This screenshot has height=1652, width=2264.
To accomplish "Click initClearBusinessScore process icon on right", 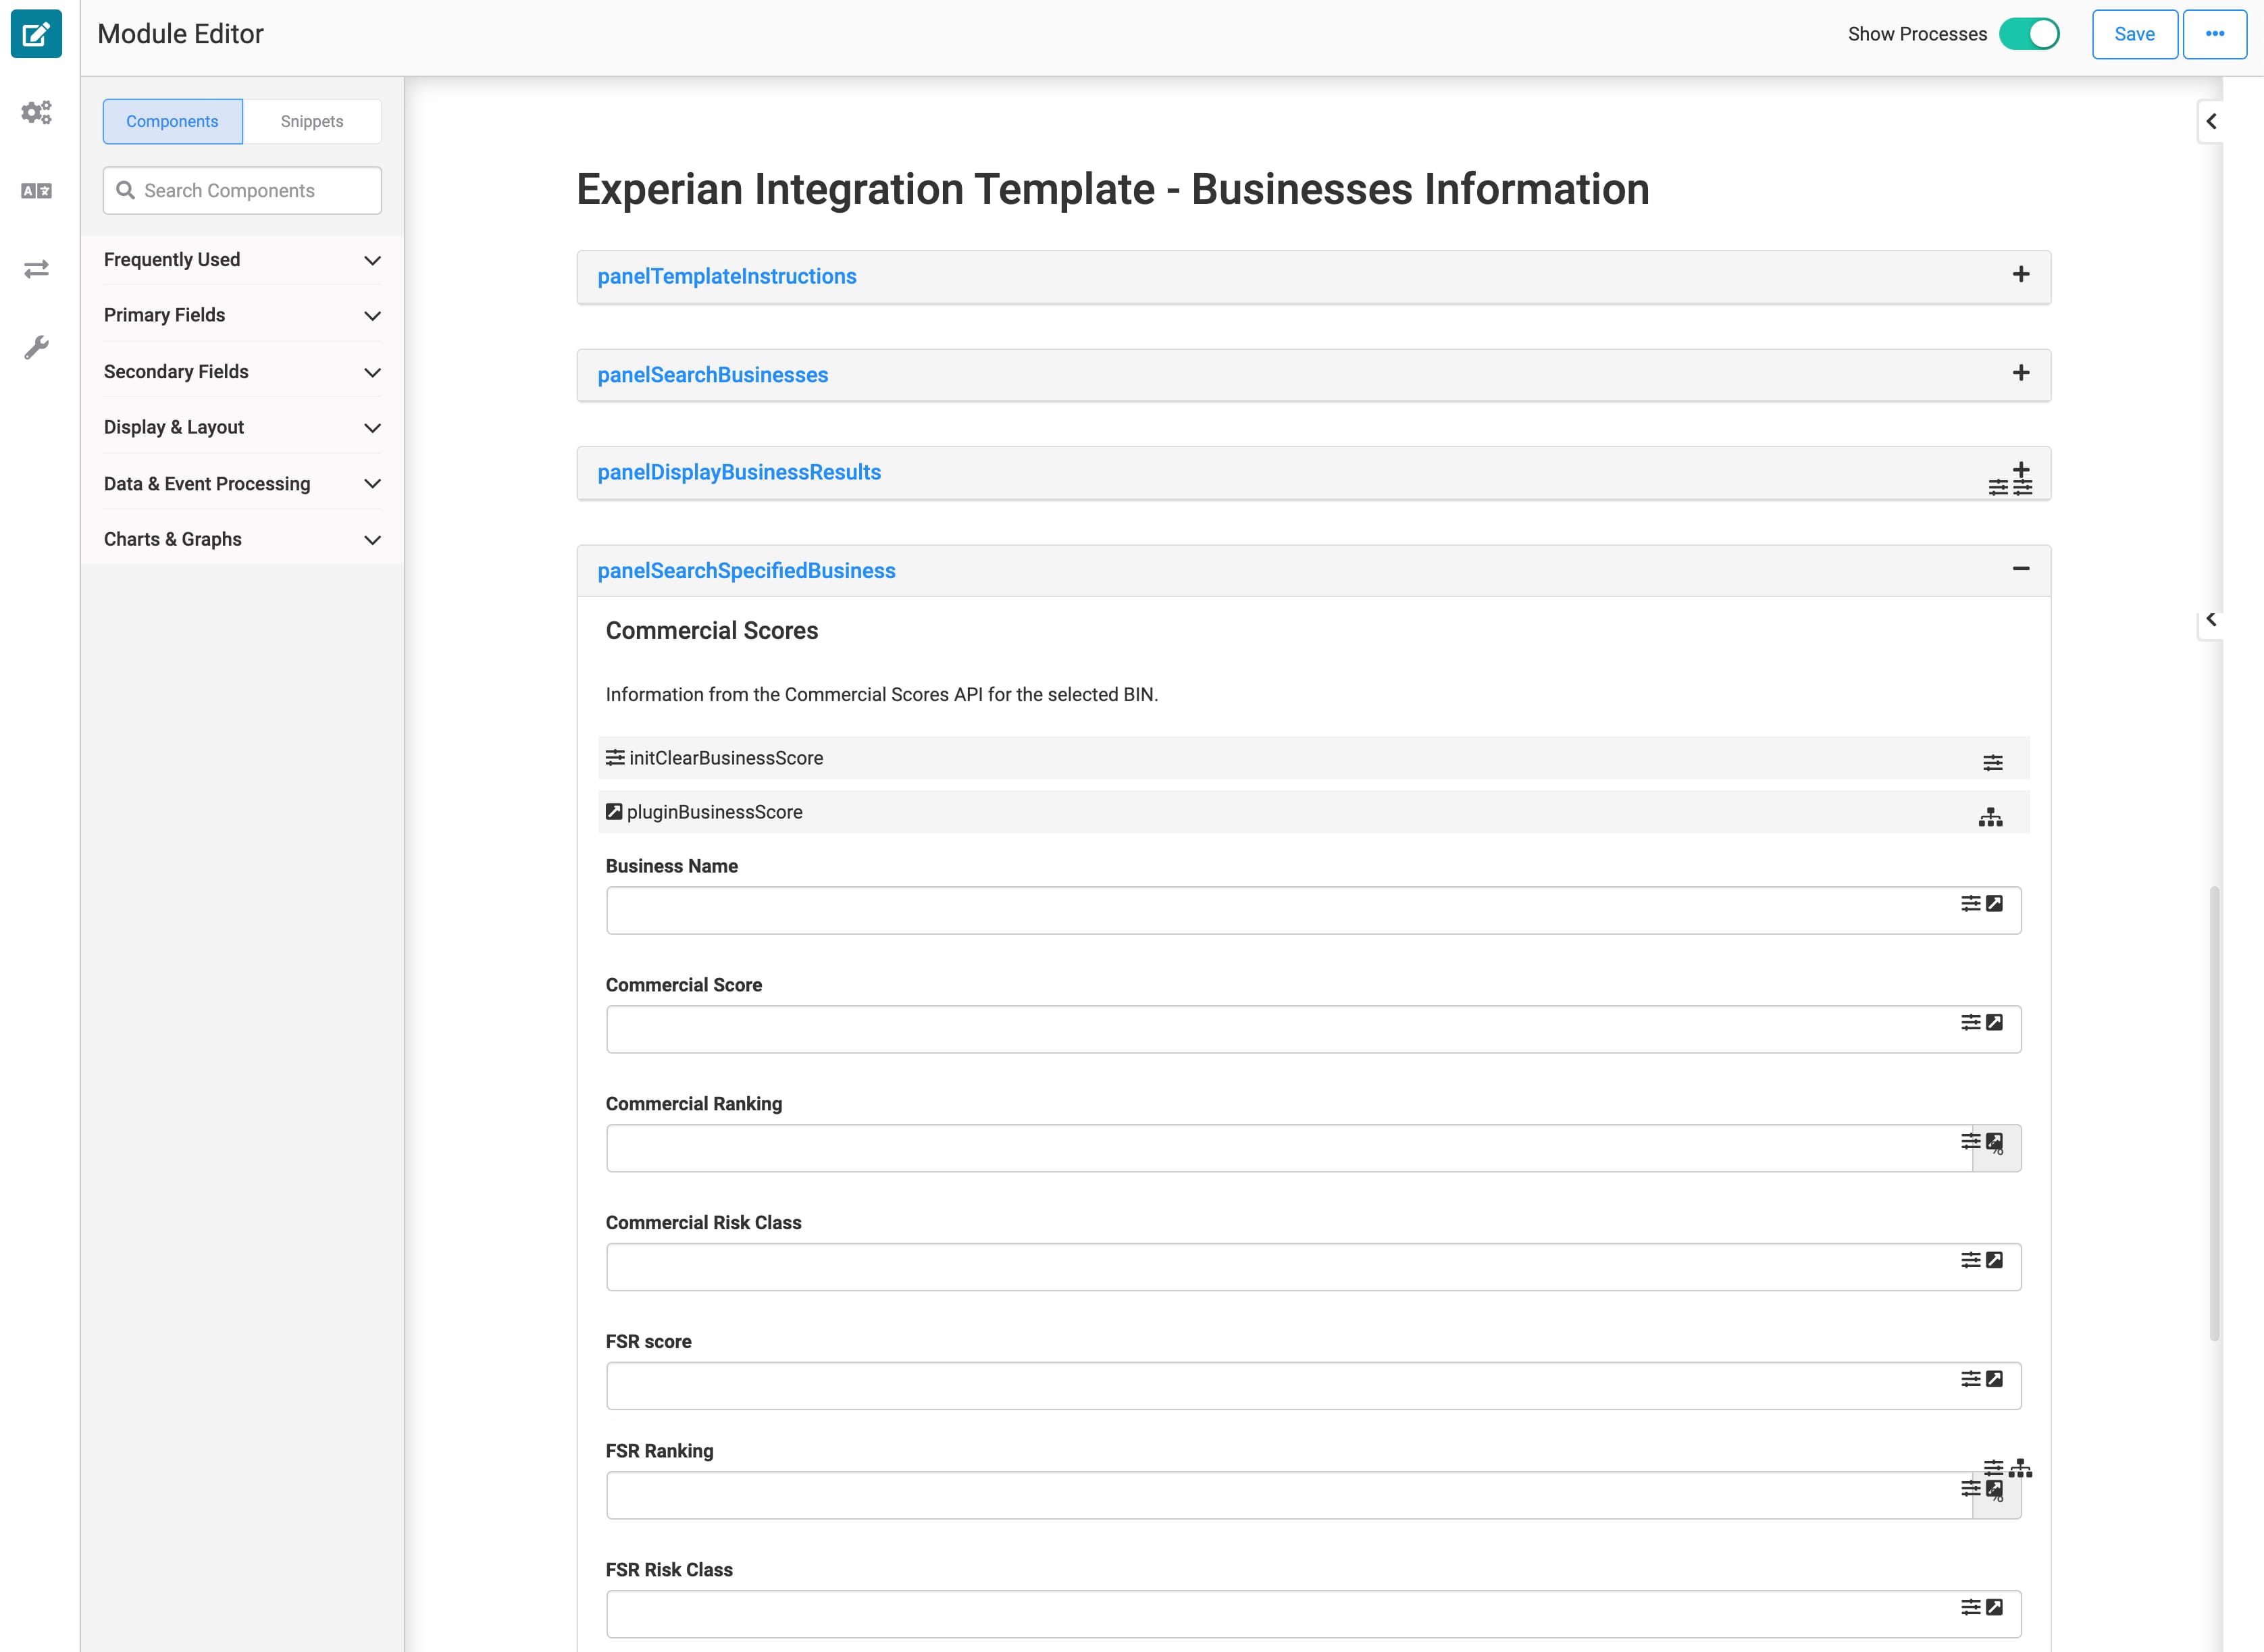I will pyautogui.click(x=1992, y=762).
